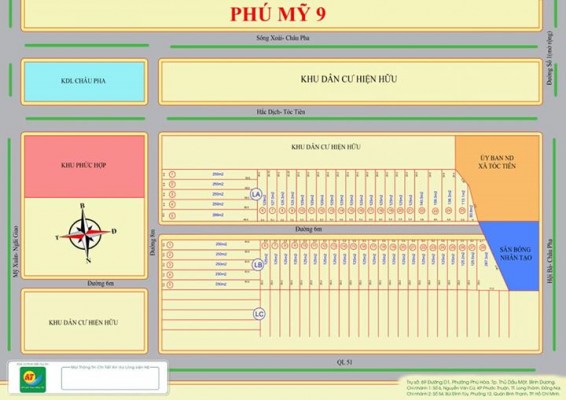
Task: Select the circled LB block marker
Action: click(x=258, y=265)
